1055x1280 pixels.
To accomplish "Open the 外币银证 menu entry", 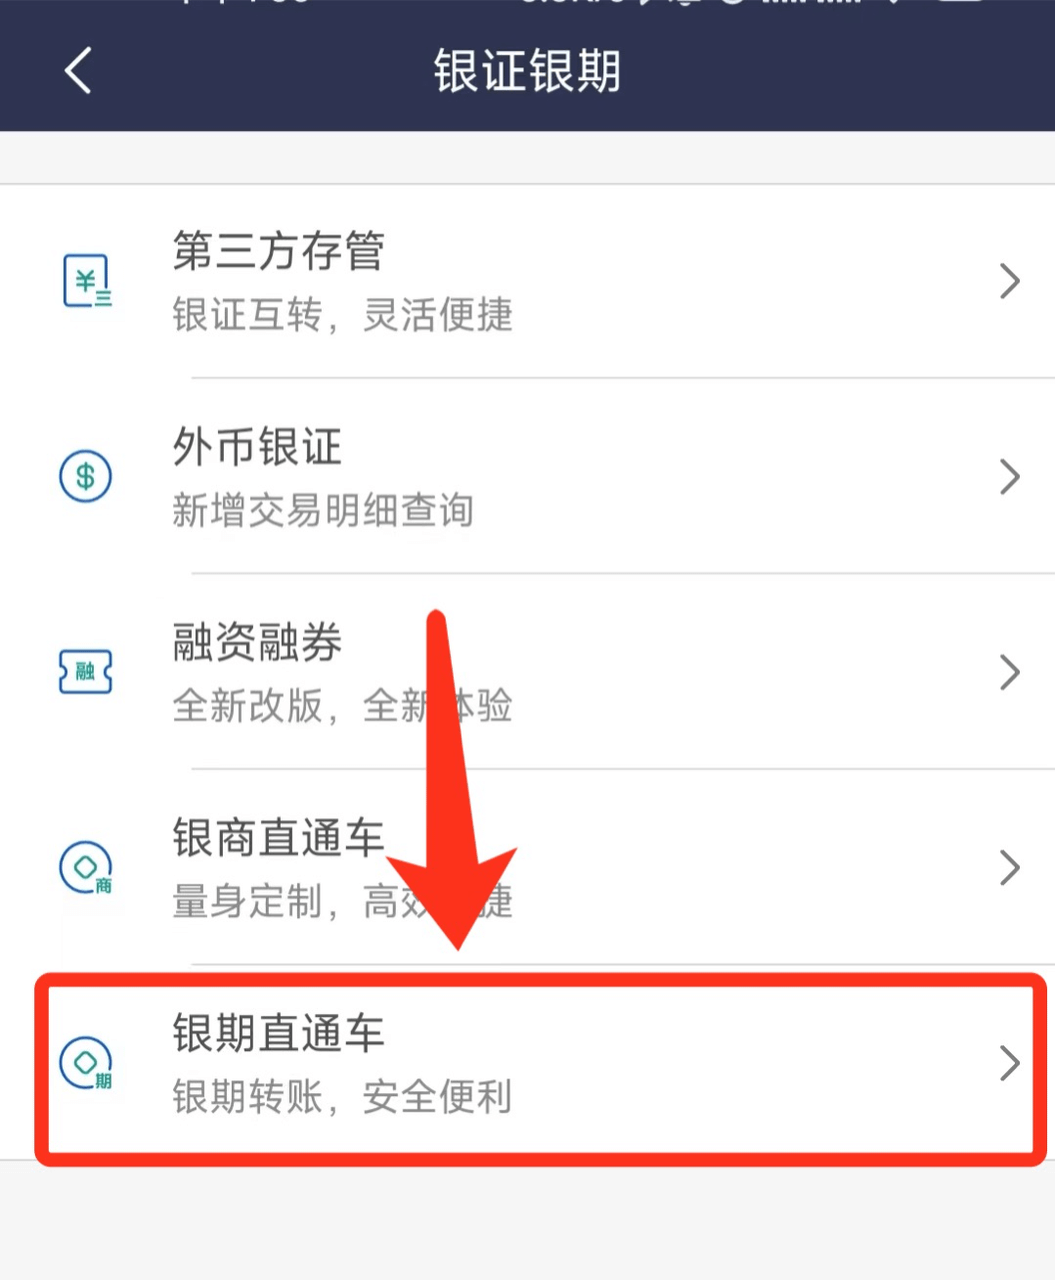I will click(x=527, y=476).
